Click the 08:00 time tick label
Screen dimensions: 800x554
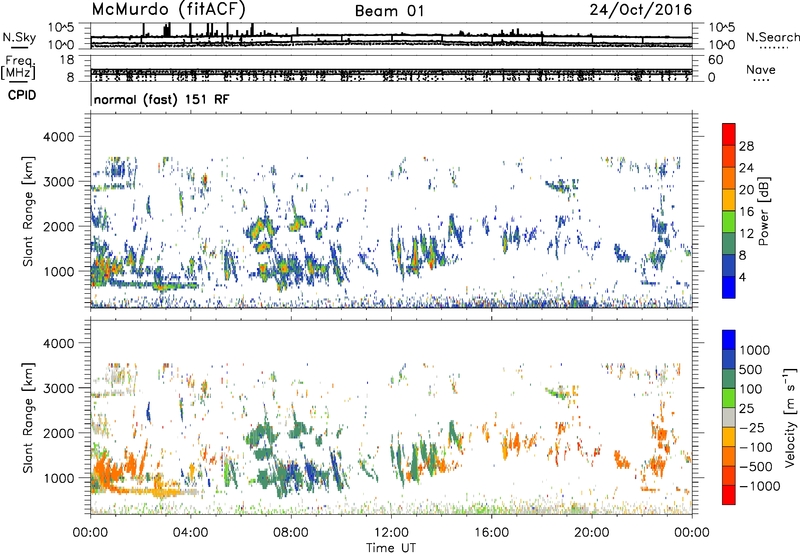pos(291,533)
